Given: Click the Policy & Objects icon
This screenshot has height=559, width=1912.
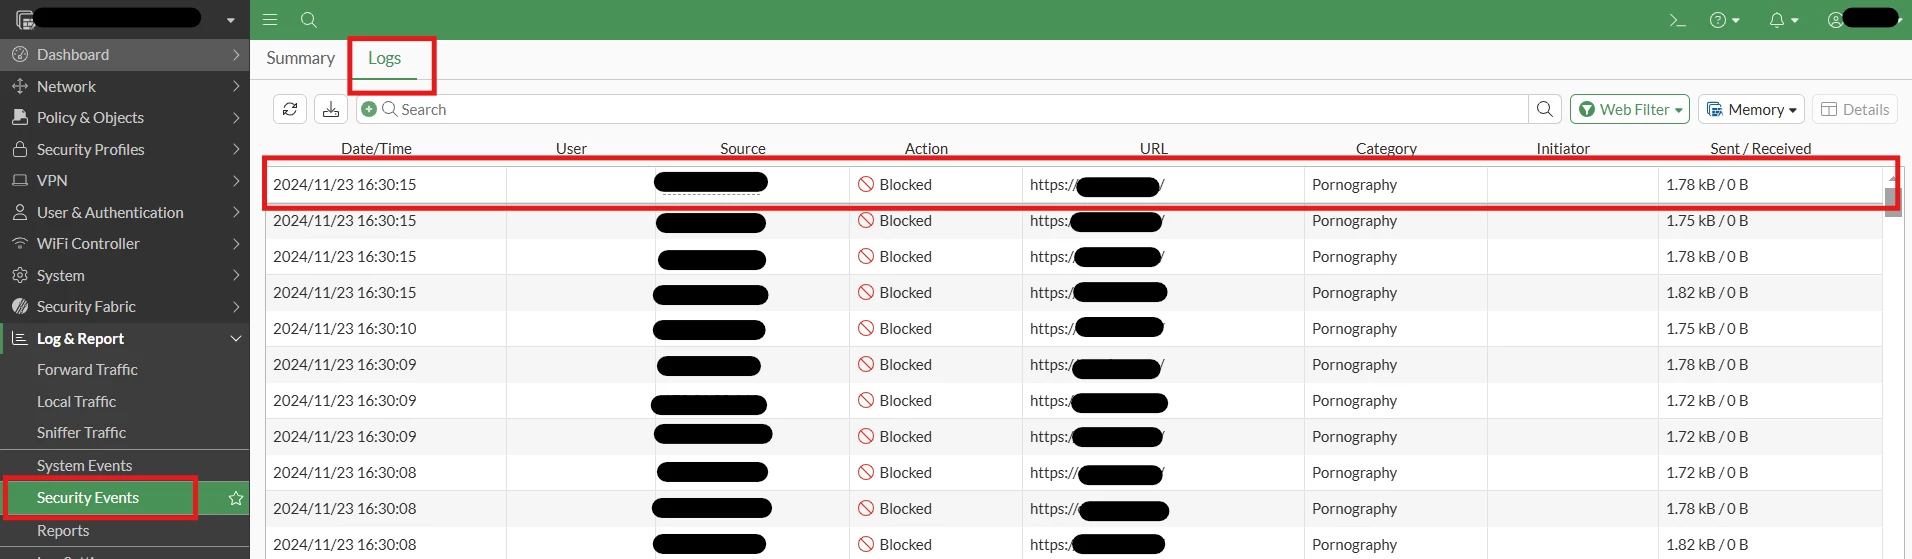Looking at the screenshot, I should click(x=20, y=118).
